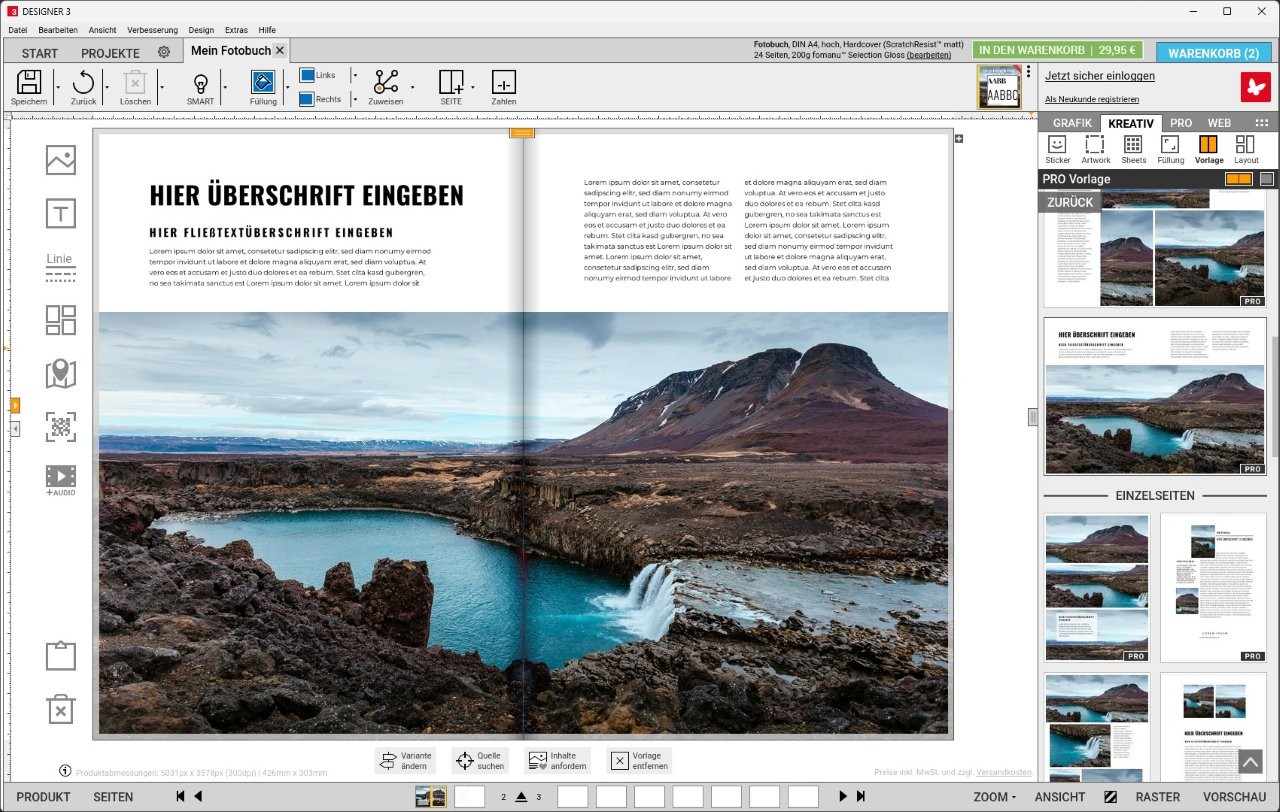Select the Rechts fill color swatch
The height and width of the screenshot is (812, 1280).
pyautogui.click(x=308, y=99)
